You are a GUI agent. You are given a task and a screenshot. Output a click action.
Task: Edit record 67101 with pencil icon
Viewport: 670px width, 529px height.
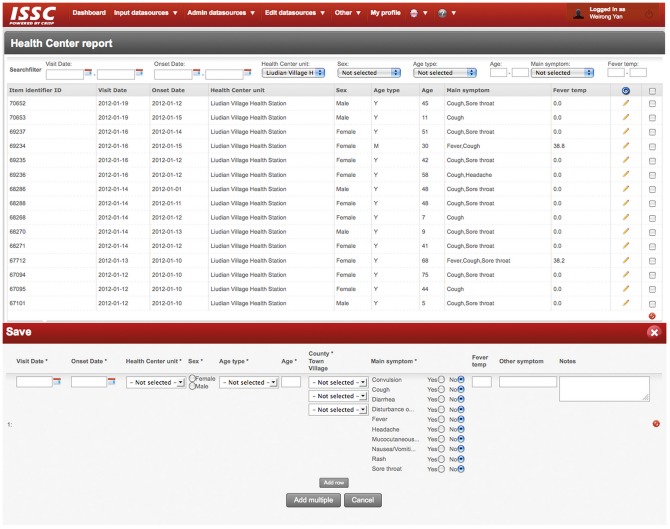(x=626, y=303)
